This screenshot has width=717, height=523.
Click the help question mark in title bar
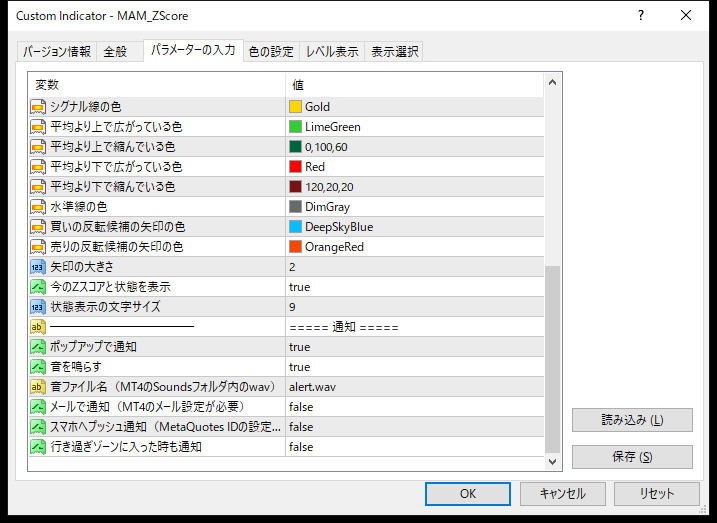tap(641, 16)
